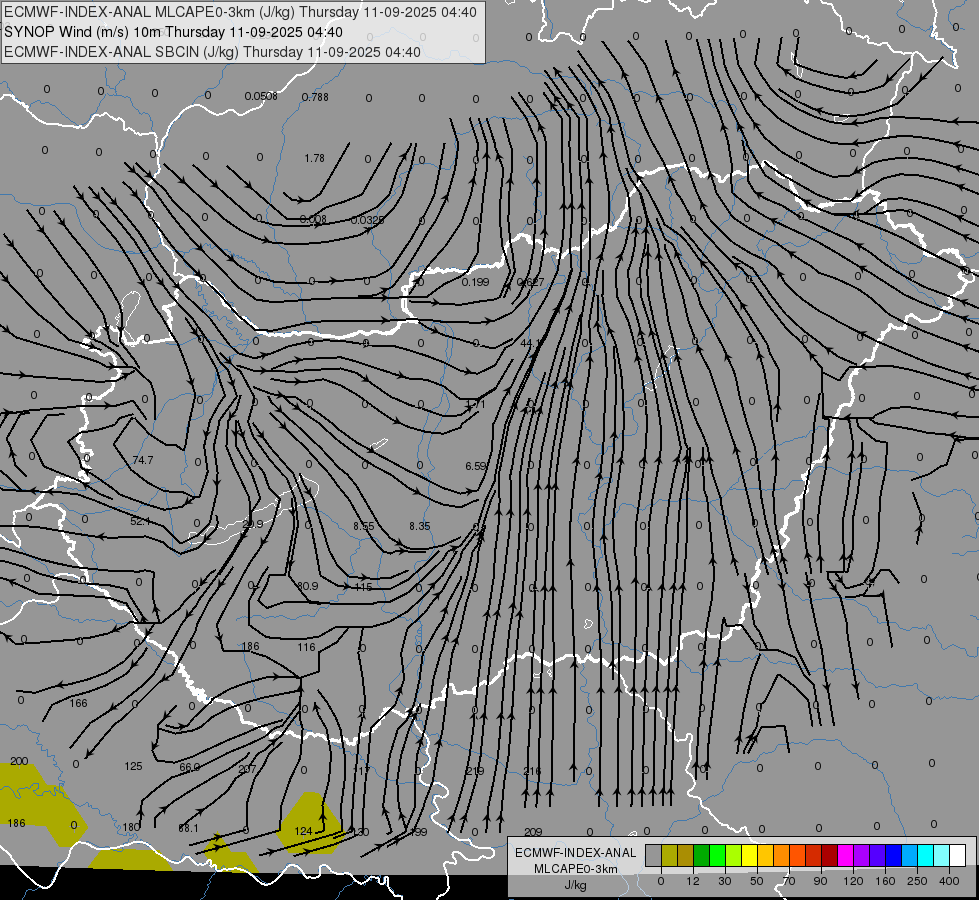Pick the olive-yellow legend swatch above 0

[669, 856]
